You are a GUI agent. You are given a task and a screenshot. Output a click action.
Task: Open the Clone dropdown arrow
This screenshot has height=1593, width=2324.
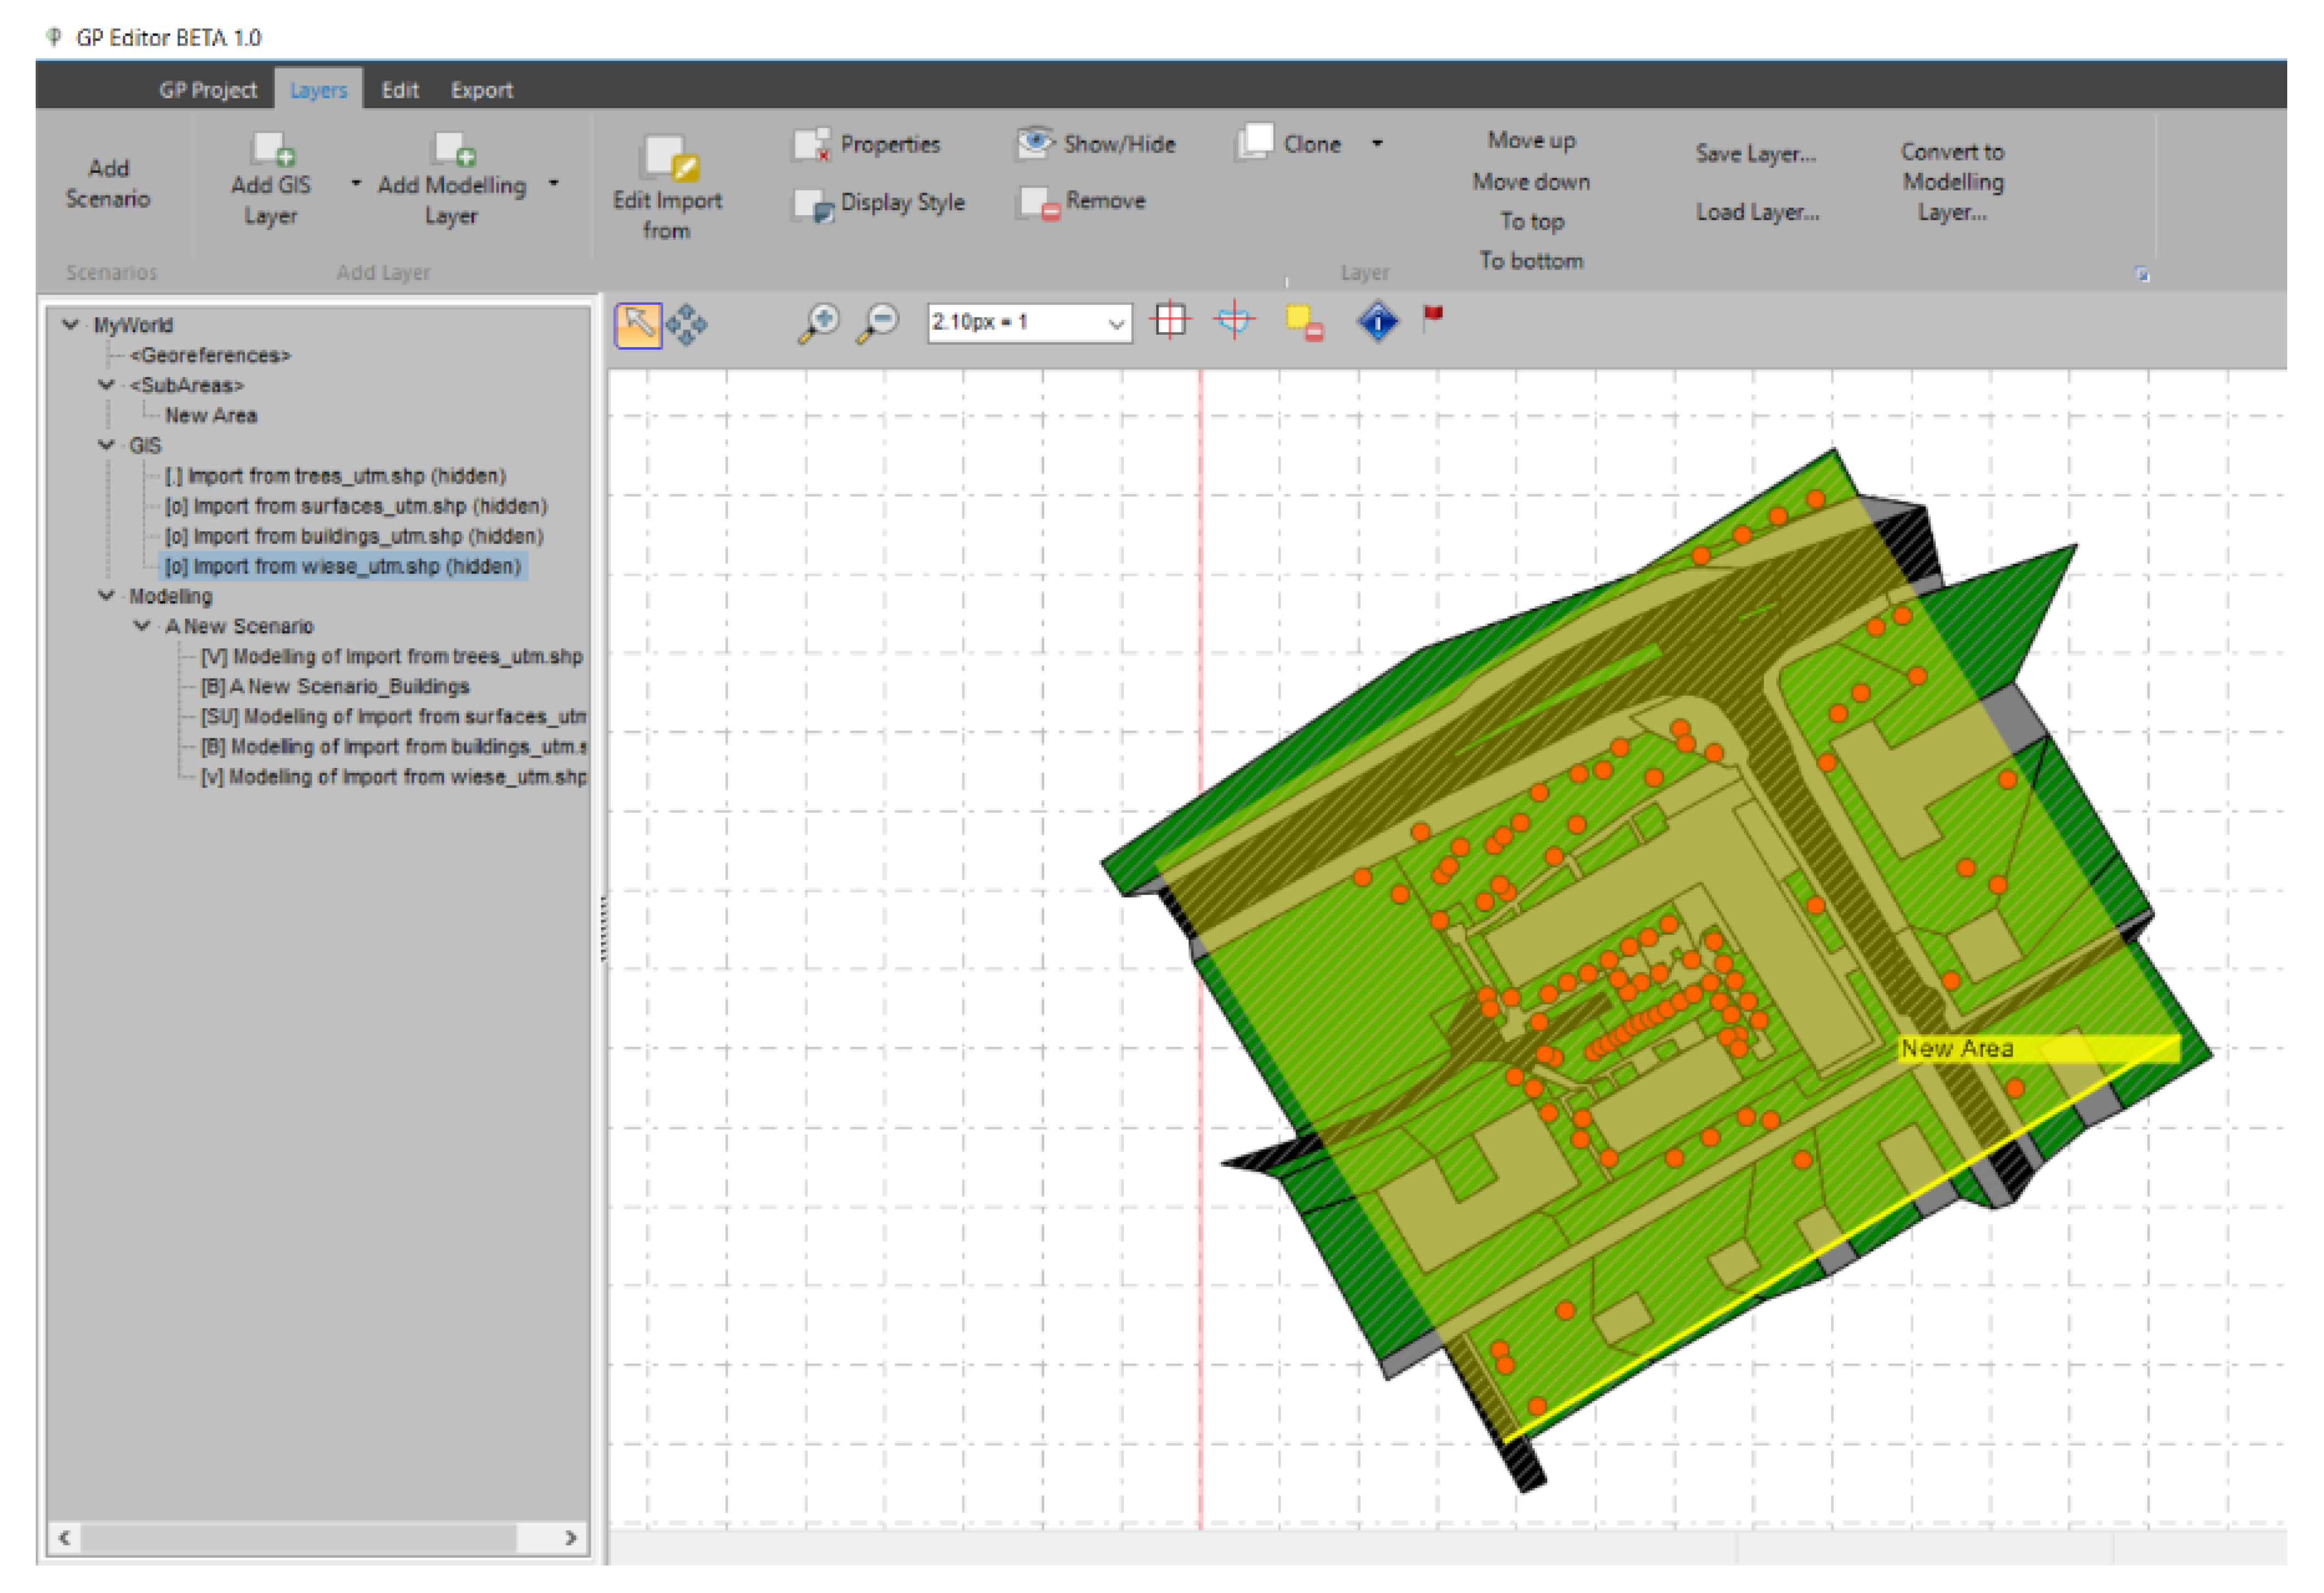click(1376, 144)
